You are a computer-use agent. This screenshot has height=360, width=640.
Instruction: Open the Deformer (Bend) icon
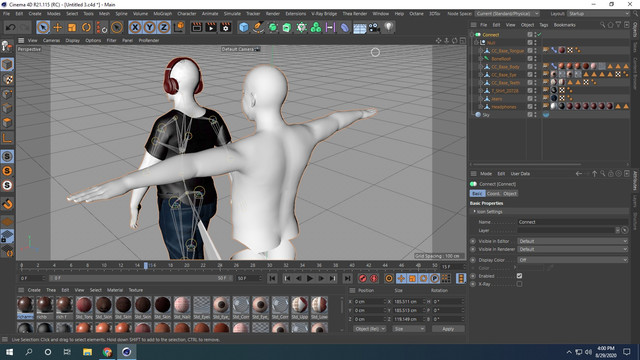[345, 27]
